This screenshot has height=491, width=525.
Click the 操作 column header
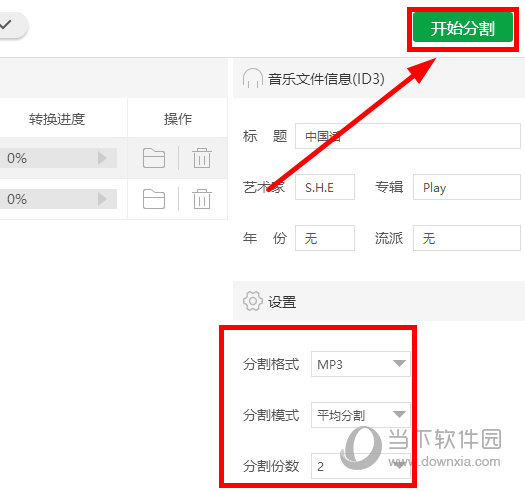[178, 119]
